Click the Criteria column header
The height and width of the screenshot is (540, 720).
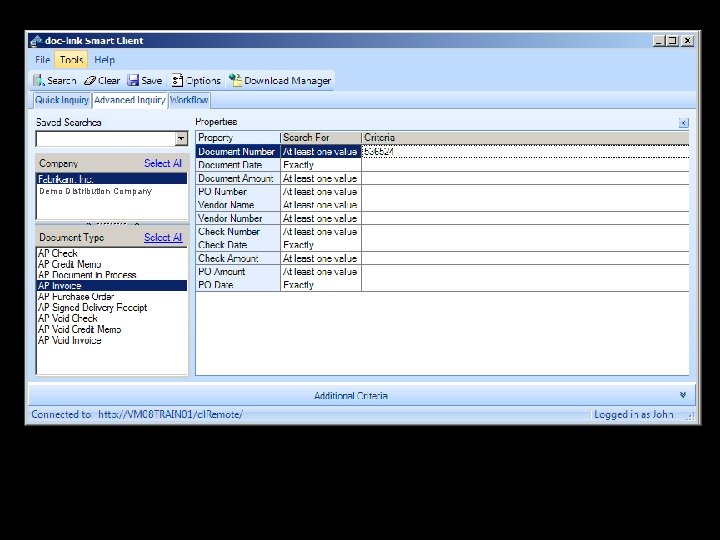525,137
